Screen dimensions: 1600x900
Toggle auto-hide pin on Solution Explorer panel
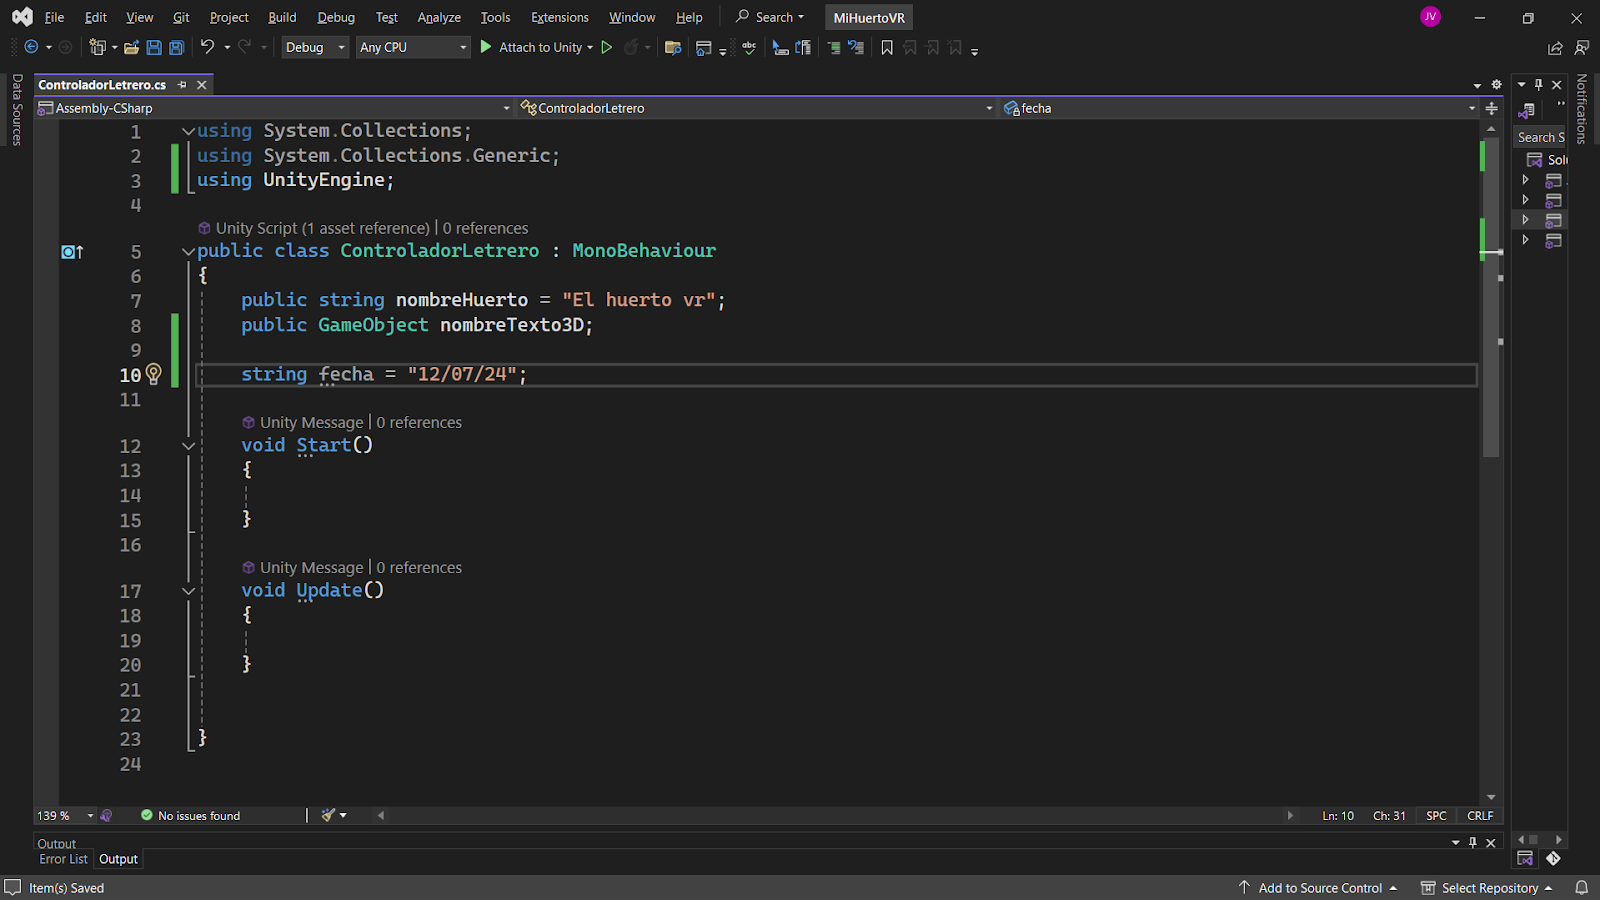pyautogui.click(x=1539, y=85)
